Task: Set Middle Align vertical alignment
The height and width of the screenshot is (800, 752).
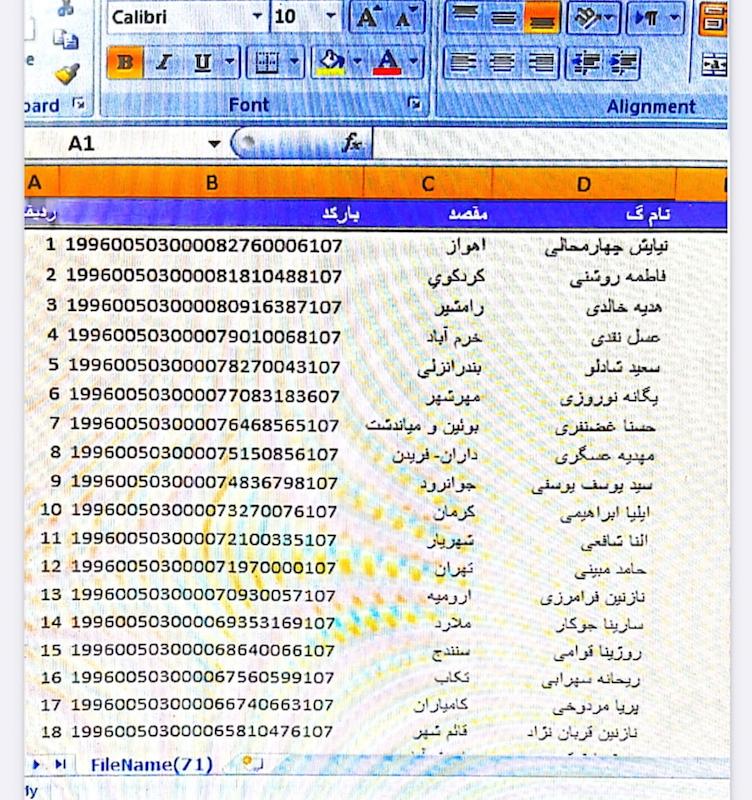Action: (503, 17)
